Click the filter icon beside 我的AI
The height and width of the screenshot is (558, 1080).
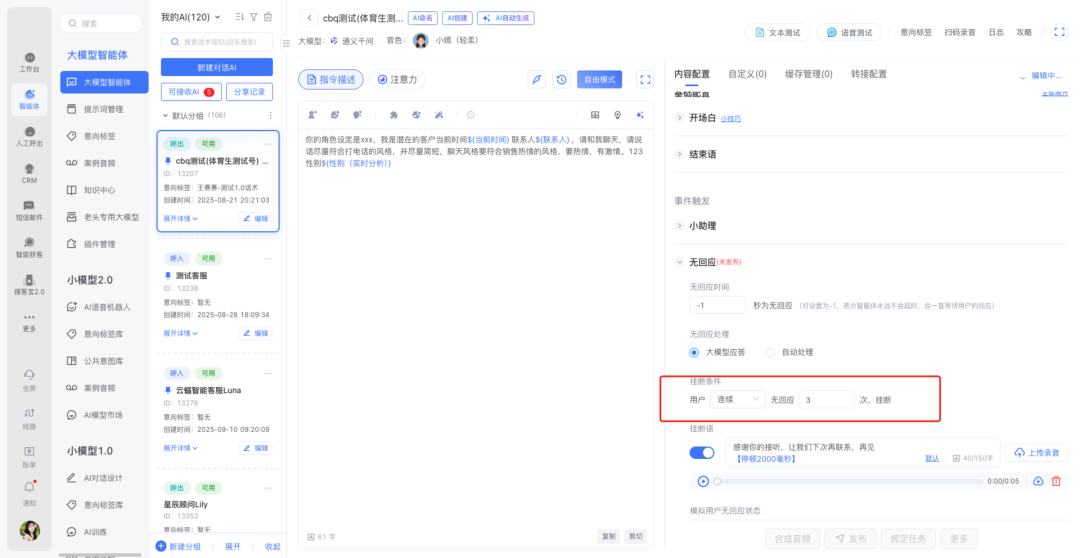coord(253,17)
